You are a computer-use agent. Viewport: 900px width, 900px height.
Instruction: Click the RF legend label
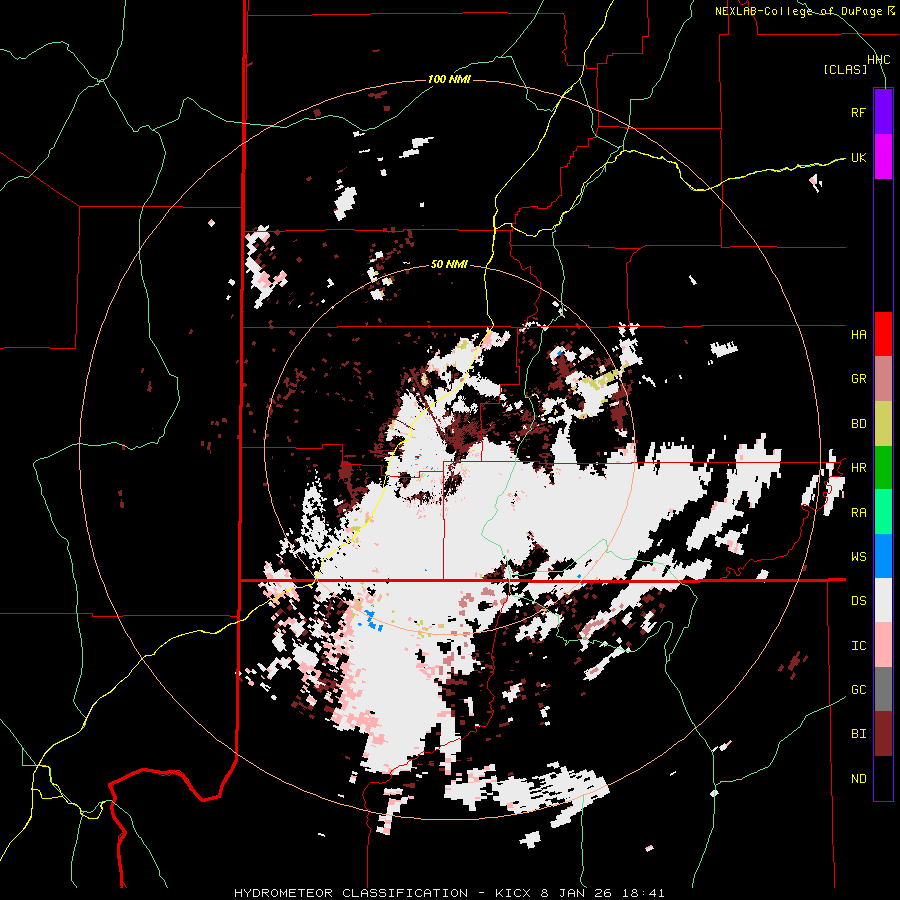click(x=858, y=112)
